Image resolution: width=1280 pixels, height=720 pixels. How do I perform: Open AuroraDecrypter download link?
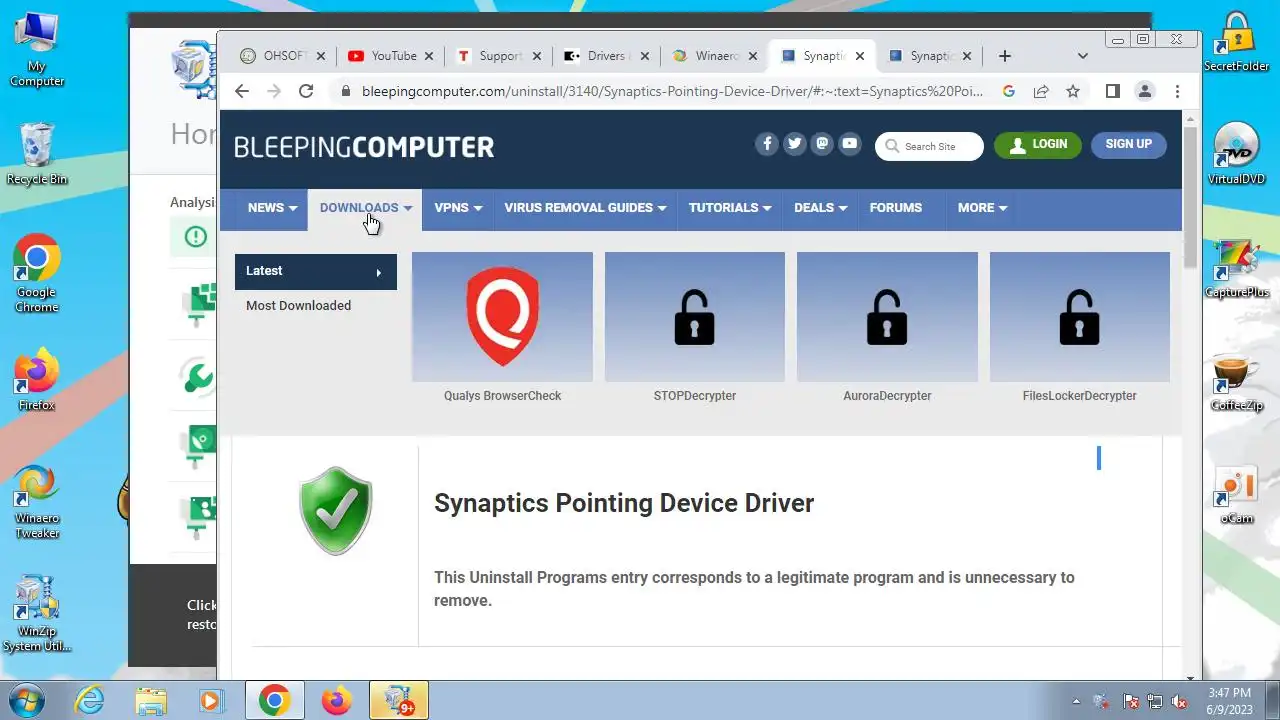tap(887, 396)
